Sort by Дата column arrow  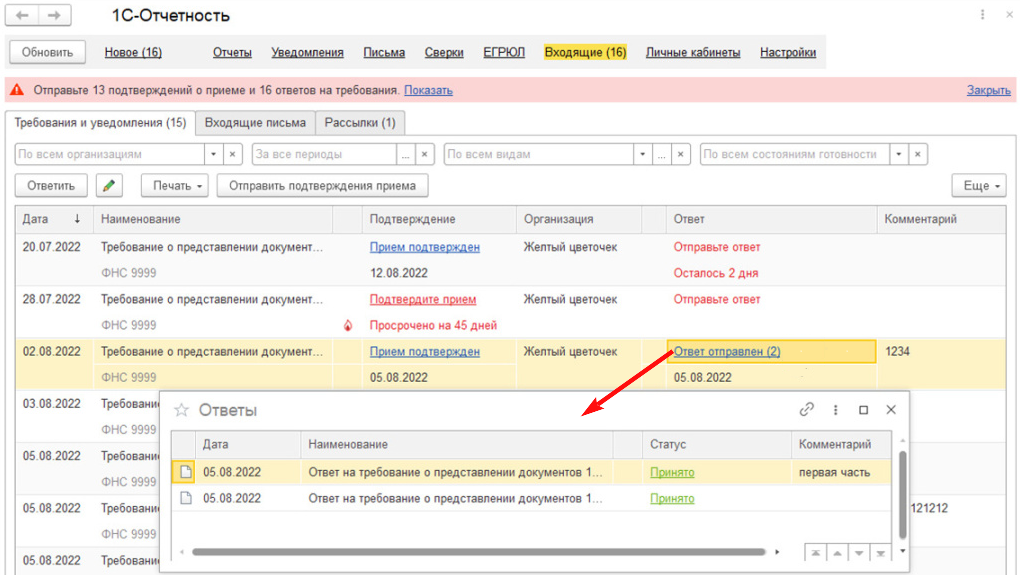(x=77, y=219)
